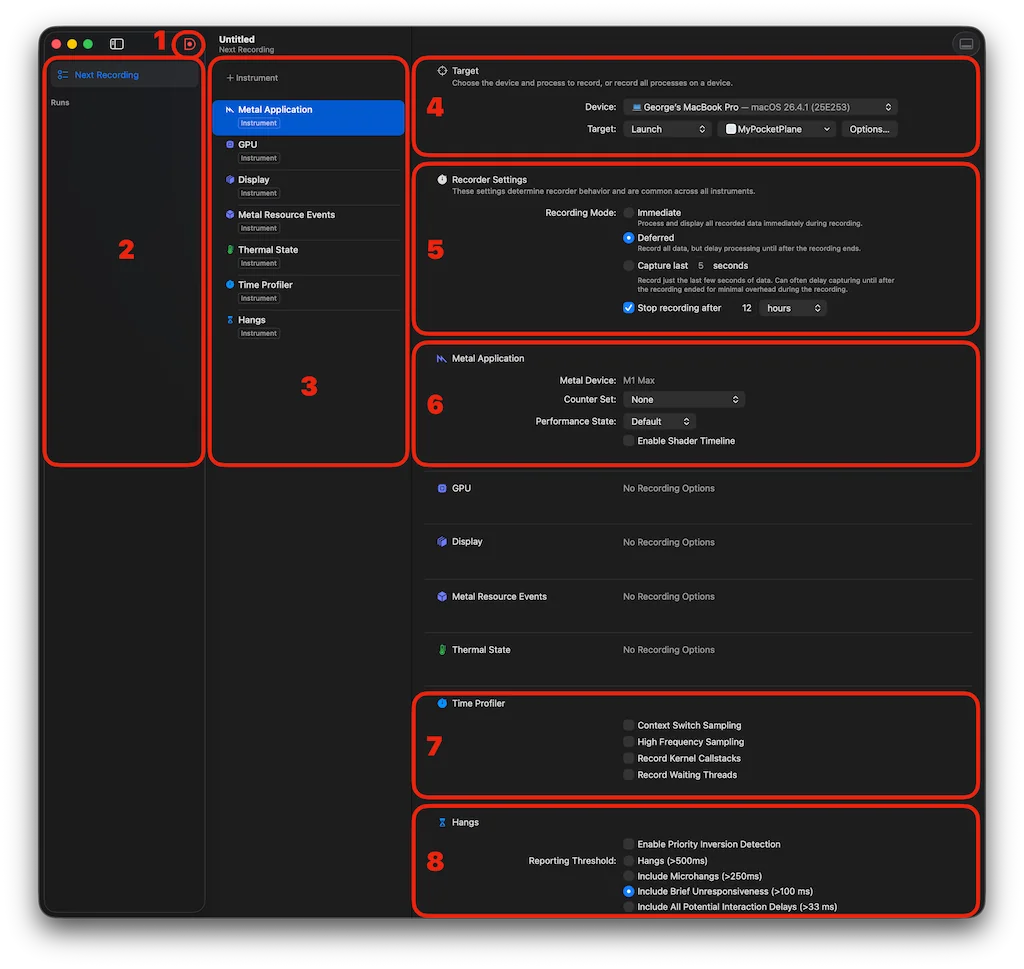The width and height of the screenshot is (1024, 969).
Task: Select Metal Application instrument row
Action: pyautogui.click(x=308, y=117)
